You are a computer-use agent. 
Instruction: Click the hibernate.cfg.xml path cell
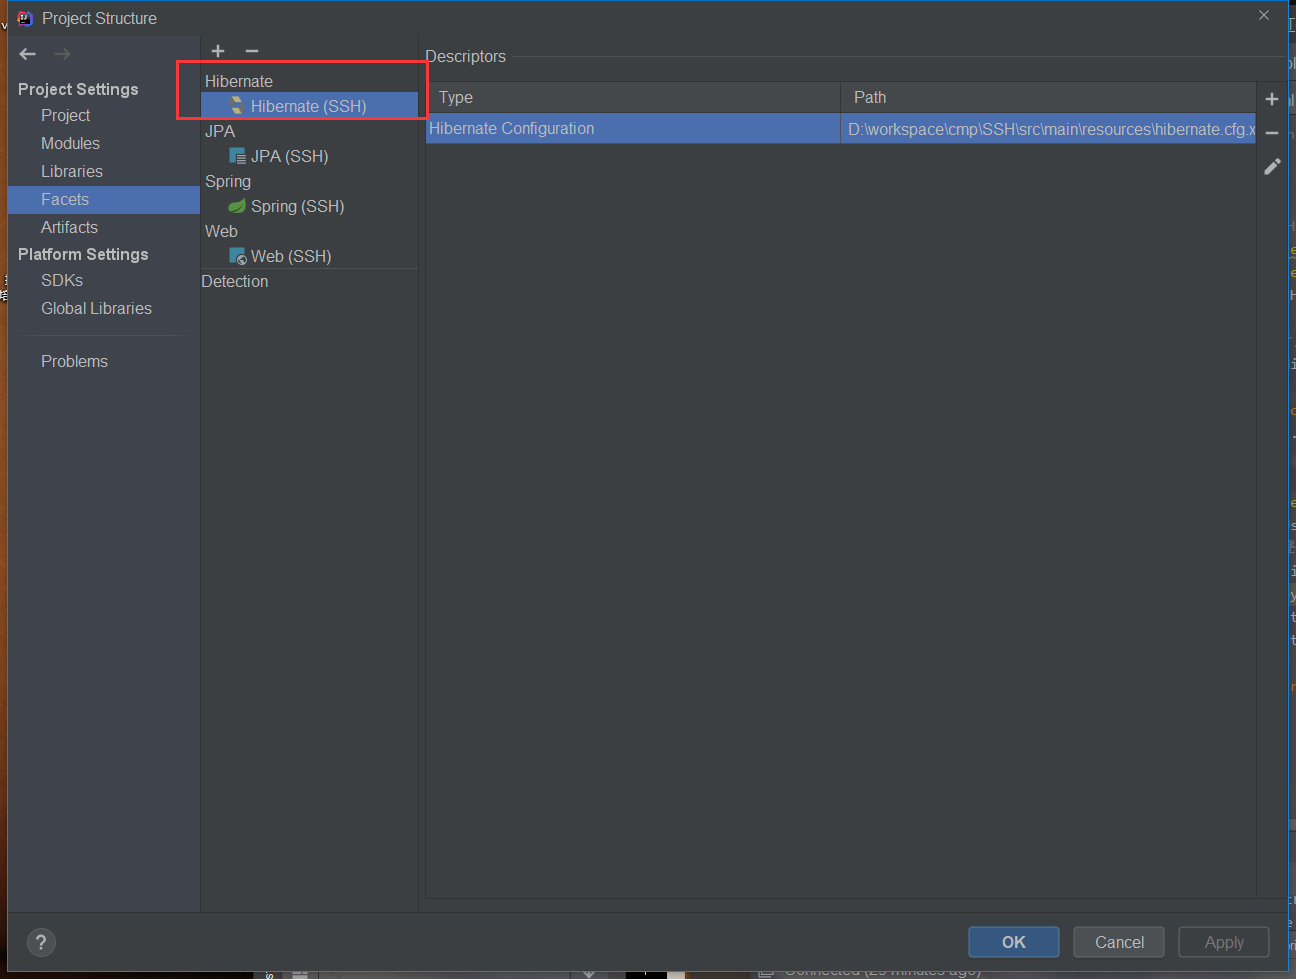(1048, 128)
